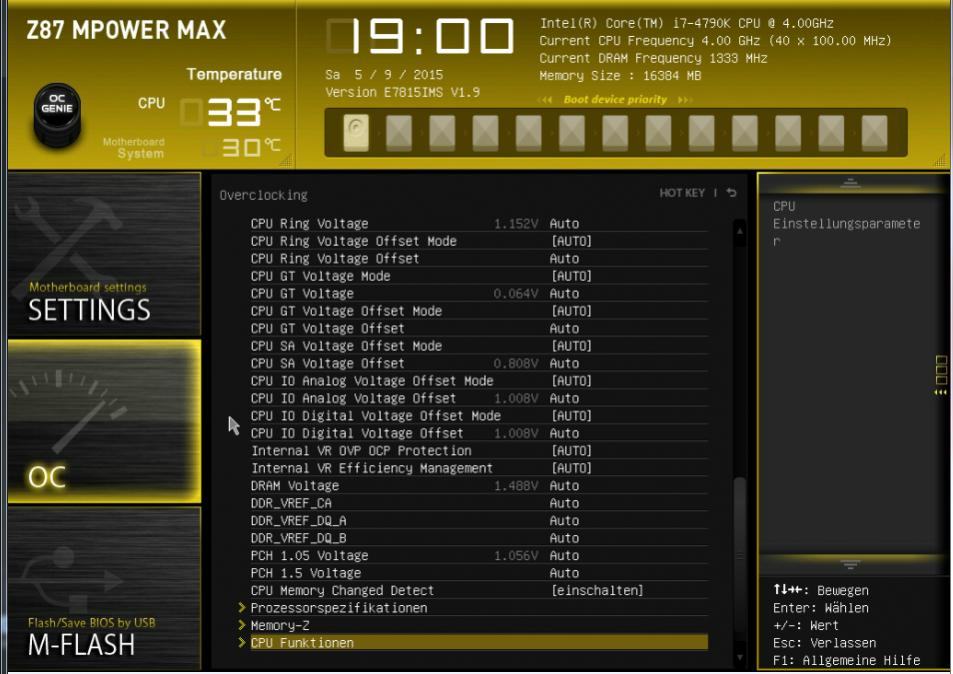
Task: Expand the CPU Funktionen submenu
Action: pyautogui.click(x=473, y=643)
